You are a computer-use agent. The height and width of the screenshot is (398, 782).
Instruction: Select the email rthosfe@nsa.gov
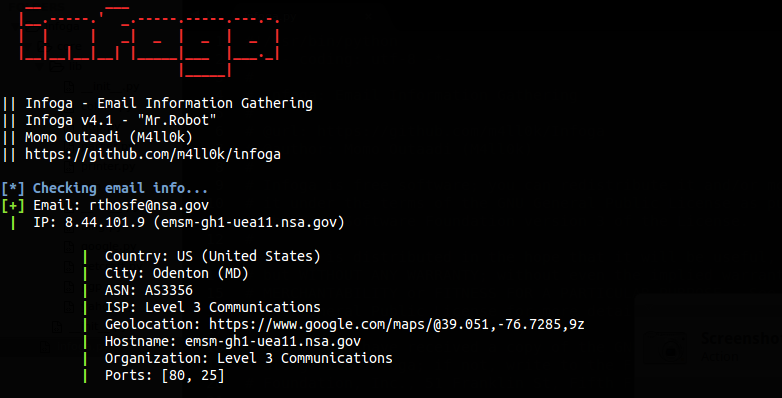pos(149,205)
